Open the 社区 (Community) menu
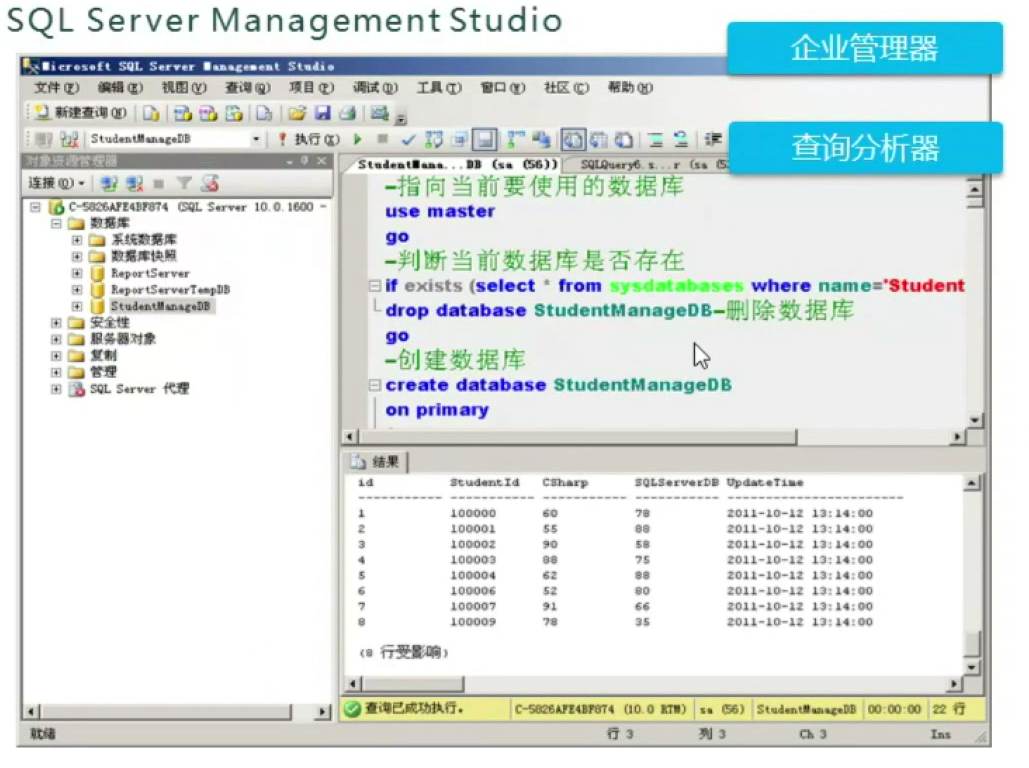Image resolution: width=1029 pixels, height=768 pixels. (566, 87)
